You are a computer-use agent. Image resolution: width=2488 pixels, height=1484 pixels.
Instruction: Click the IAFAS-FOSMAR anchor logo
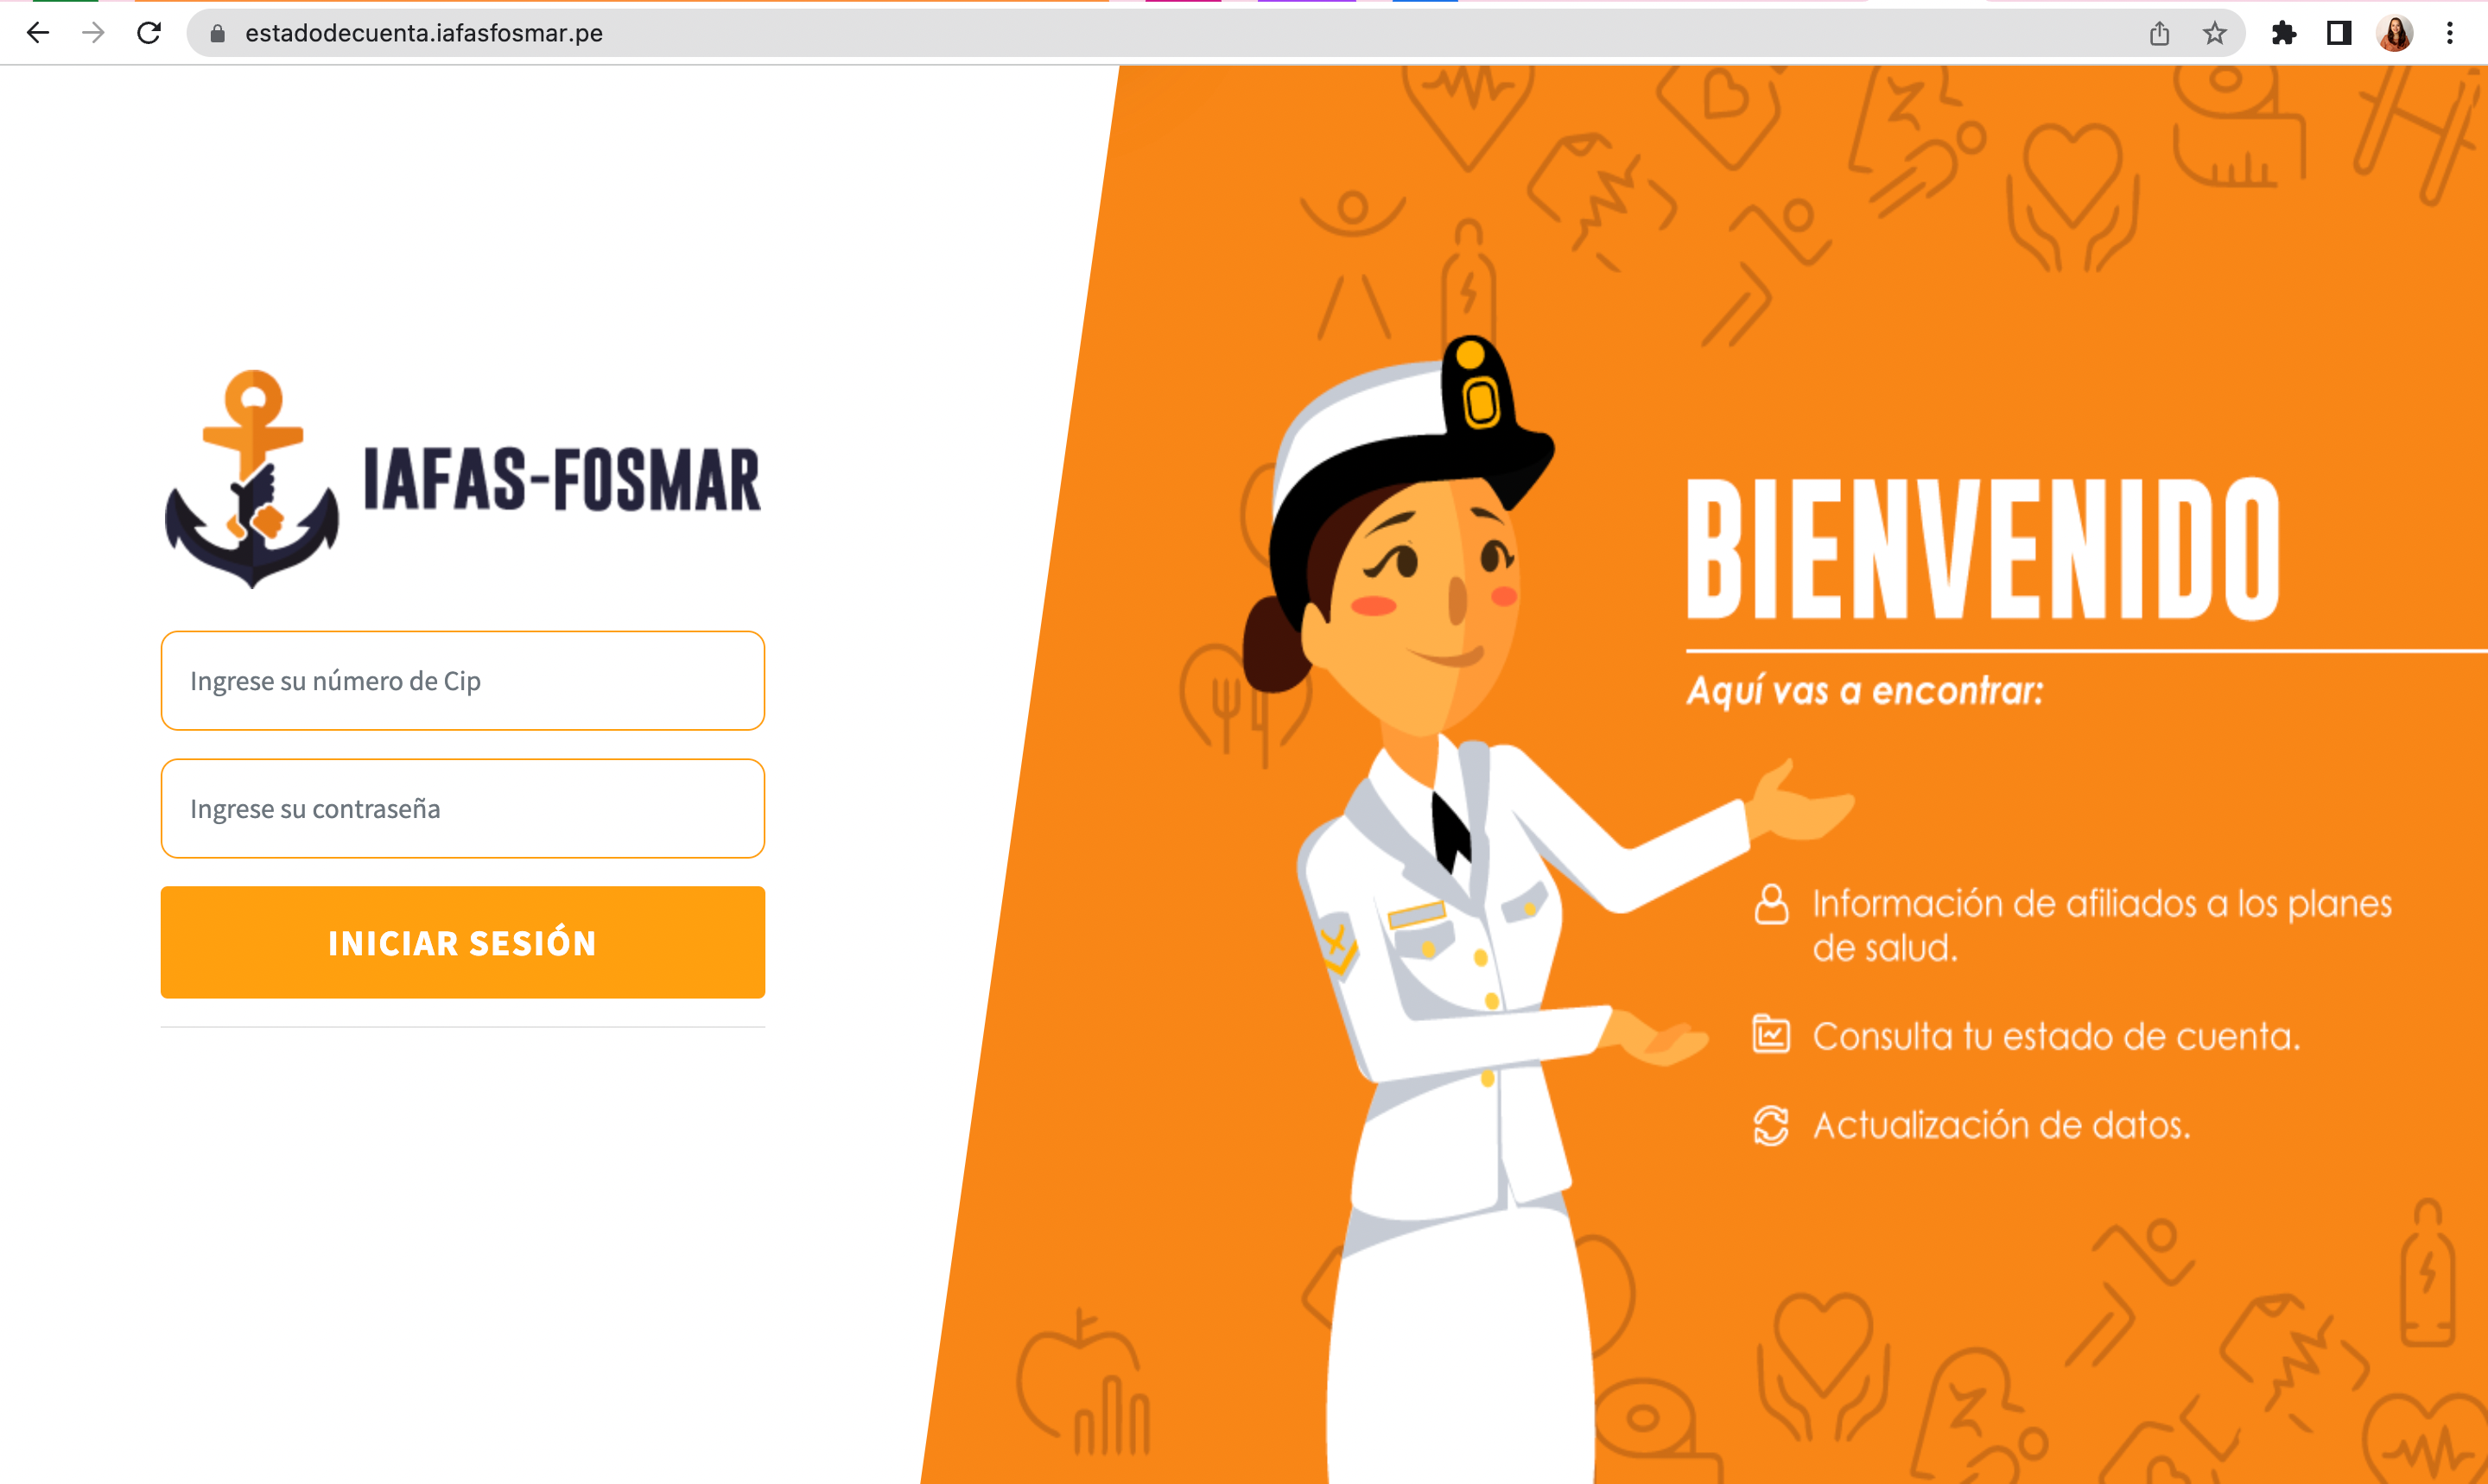252,479
